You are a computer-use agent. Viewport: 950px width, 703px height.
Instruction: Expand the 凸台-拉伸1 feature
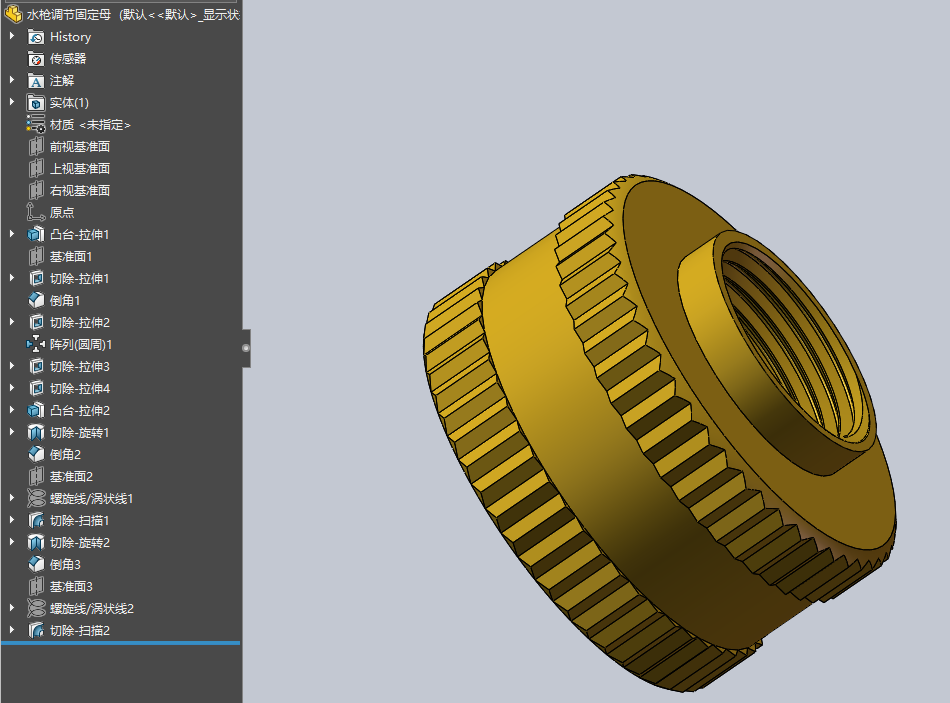[x=12, y=234]
